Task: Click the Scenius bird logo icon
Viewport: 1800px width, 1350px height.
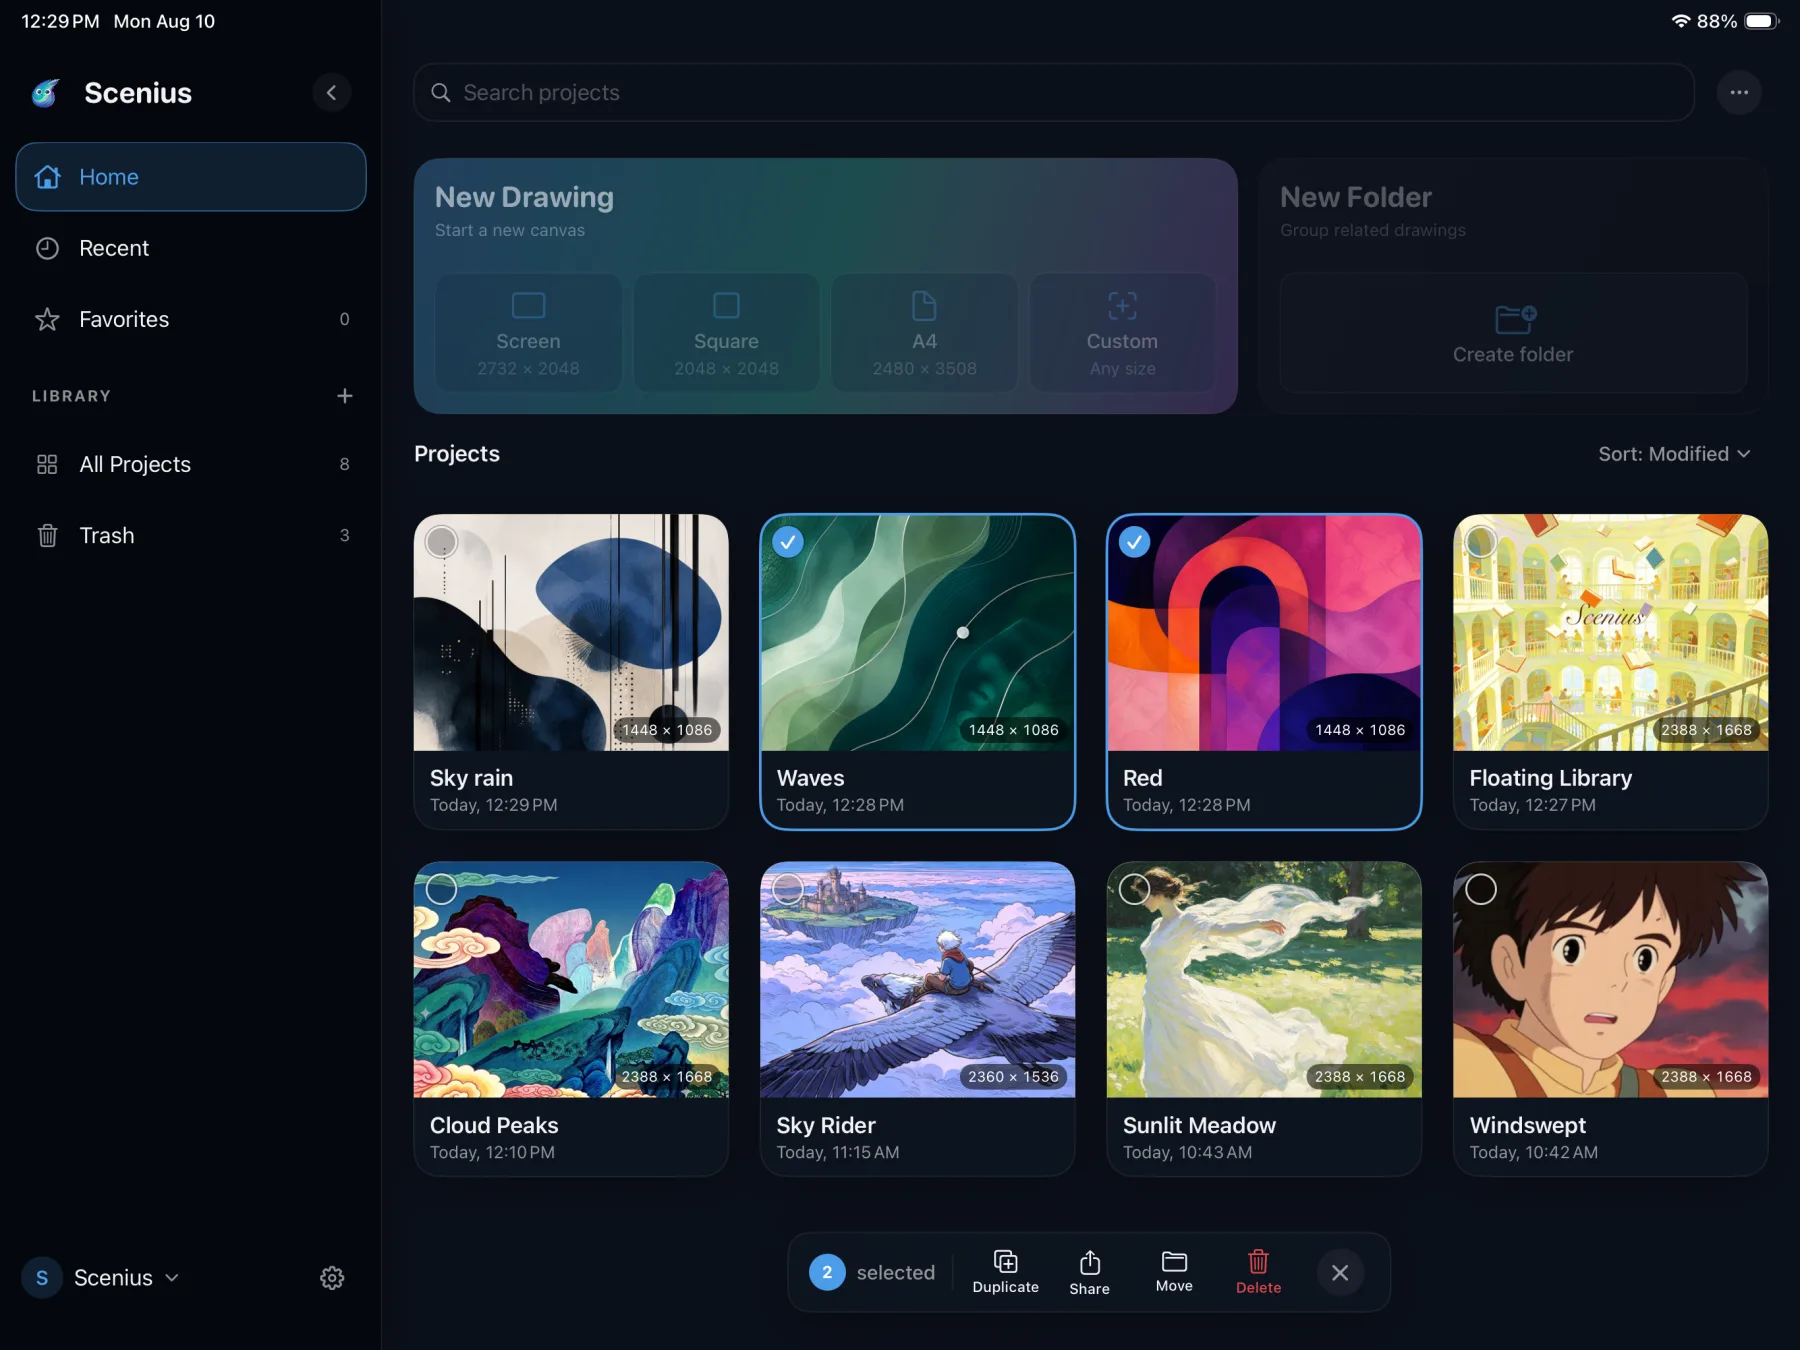Action: tap(46, 93)
